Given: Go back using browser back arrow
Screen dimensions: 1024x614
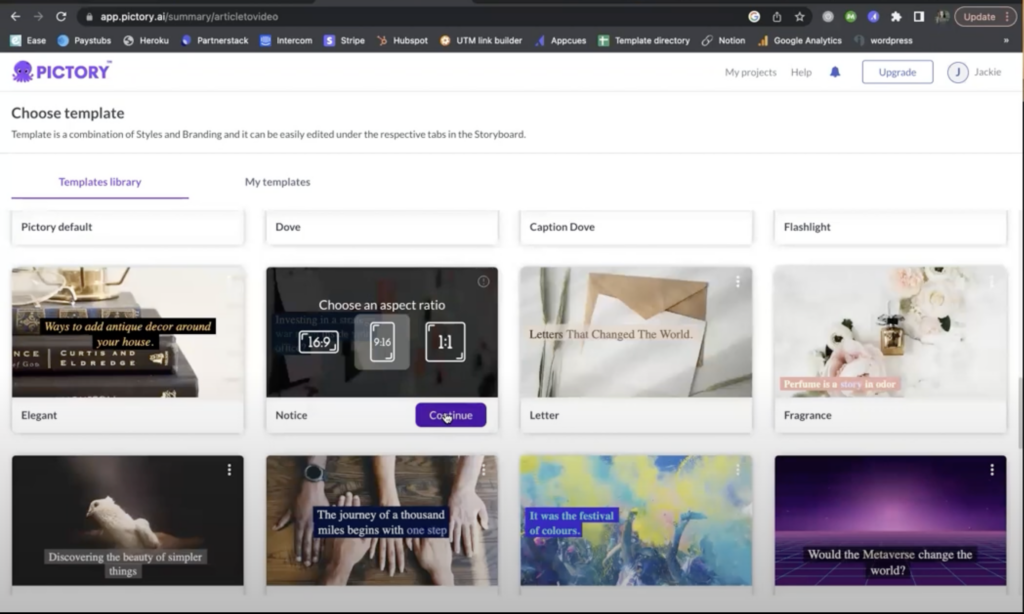Looking at the screenshot, I should pyautogui.click(x=16, y=16).
